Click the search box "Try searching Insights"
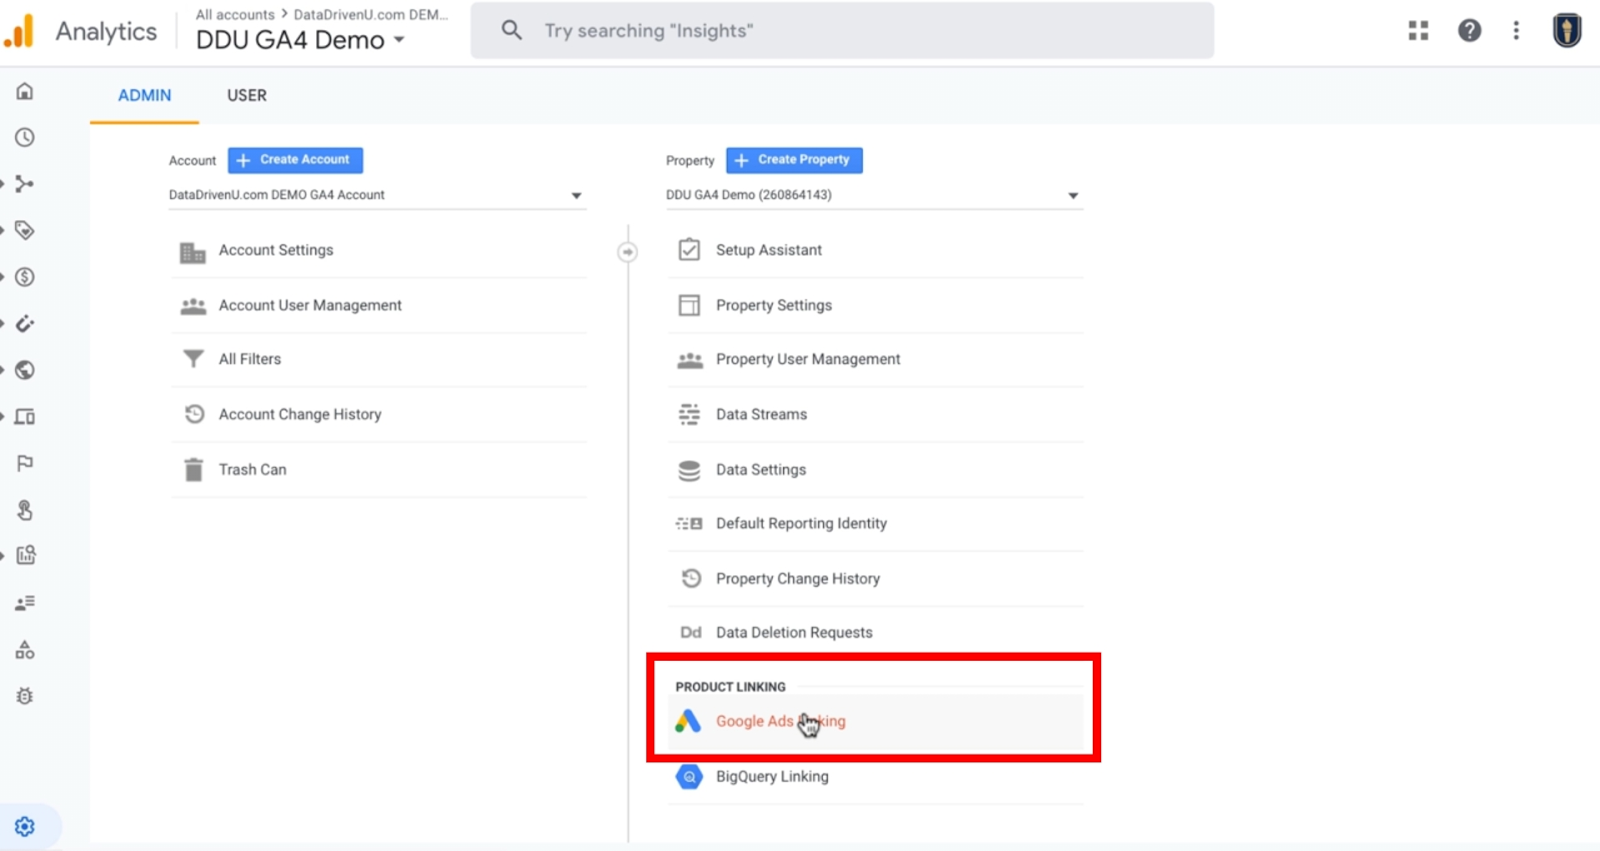The width and height of the screenshot is (1600, 851). pyautogui.click(x=842, y=31)
